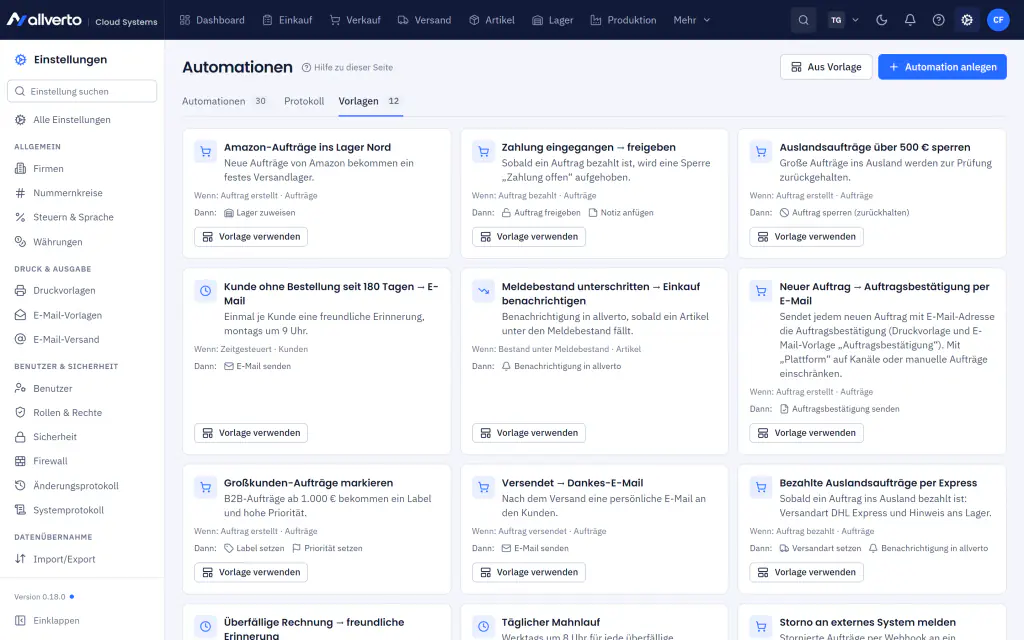The height and width of the screenshot is (640, 1024).
Task: Use template Neuer Auftrag Auftragsbestätigung
Action: coord(807,433)
